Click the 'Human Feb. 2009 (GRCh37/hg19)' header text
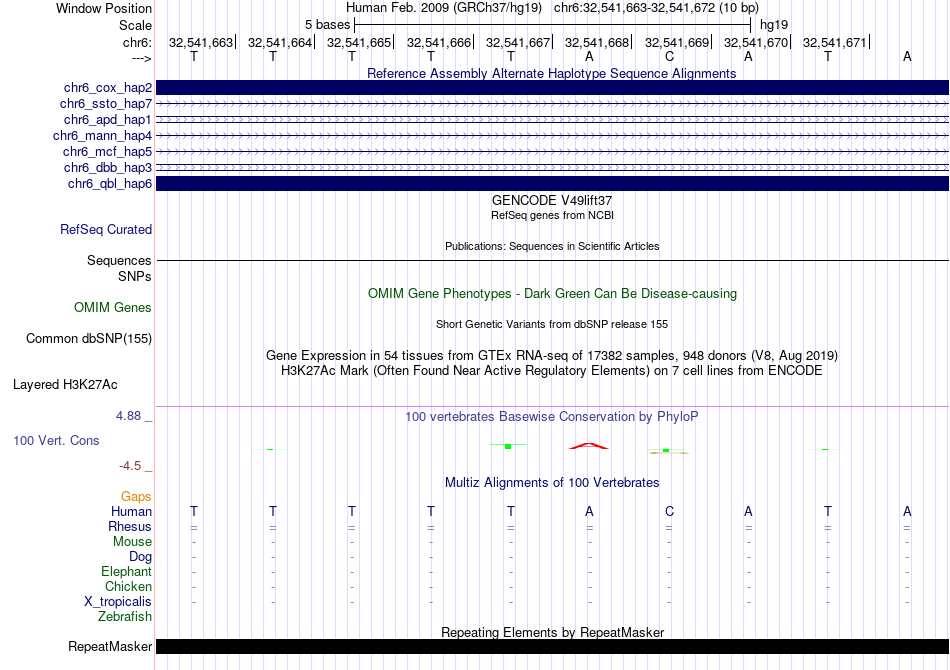This screenshot has height=670, width=950. (x=443, y=8)
